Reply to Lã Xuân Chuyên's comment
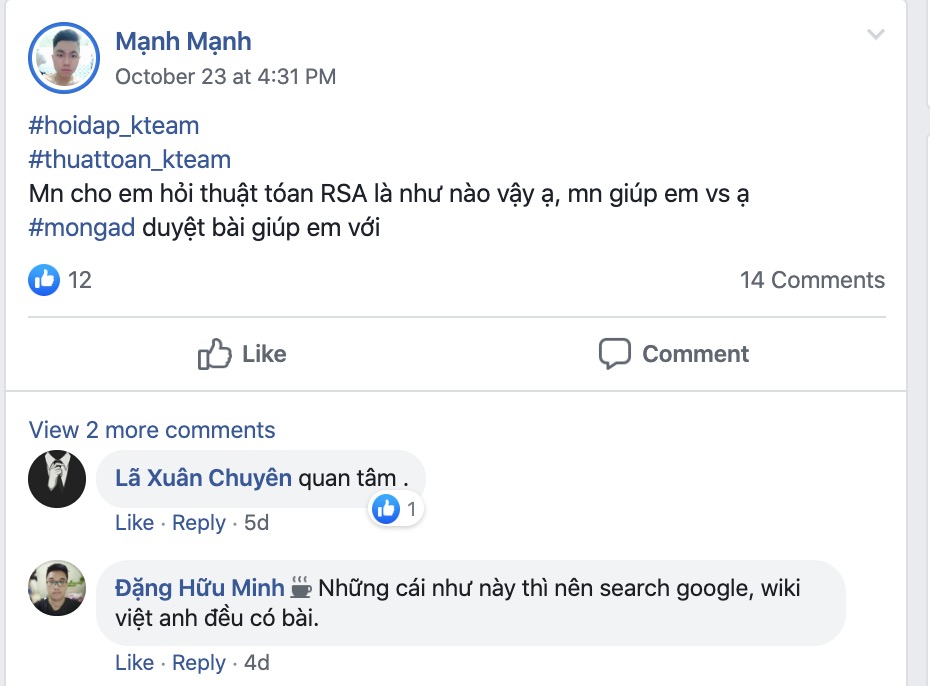This screenshot has width=930, height=686. [198, 522]
